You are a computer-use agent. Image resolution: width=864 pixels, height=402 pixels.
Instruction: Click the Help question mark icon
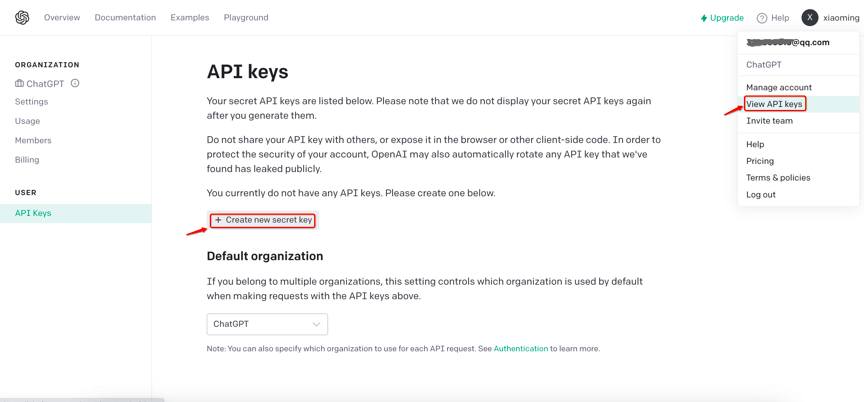762,18
